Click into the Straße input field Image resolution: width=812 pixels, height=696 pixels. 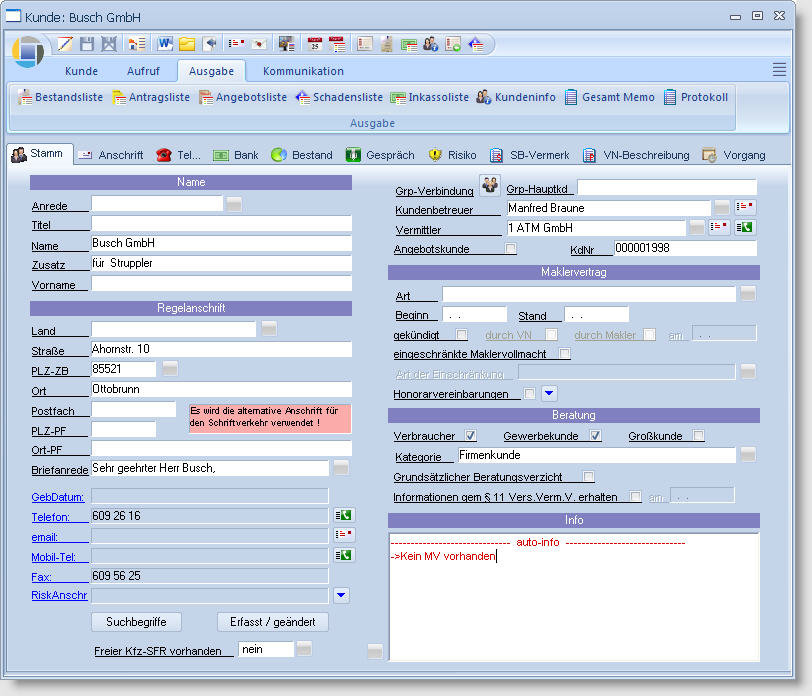coord(221,349)
